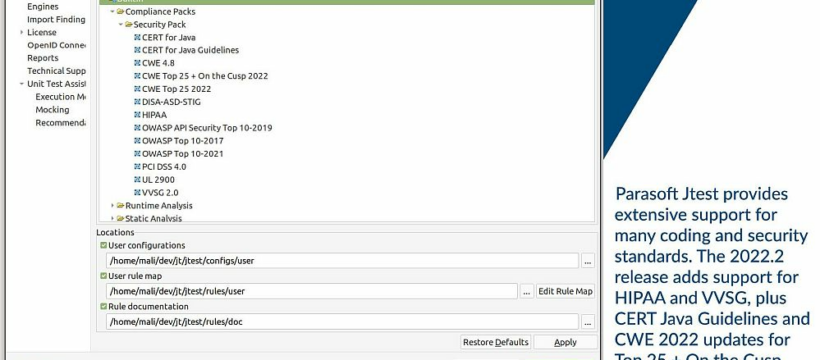Browse for User rule map folder
Screen dimensions: 820x360
527,291
